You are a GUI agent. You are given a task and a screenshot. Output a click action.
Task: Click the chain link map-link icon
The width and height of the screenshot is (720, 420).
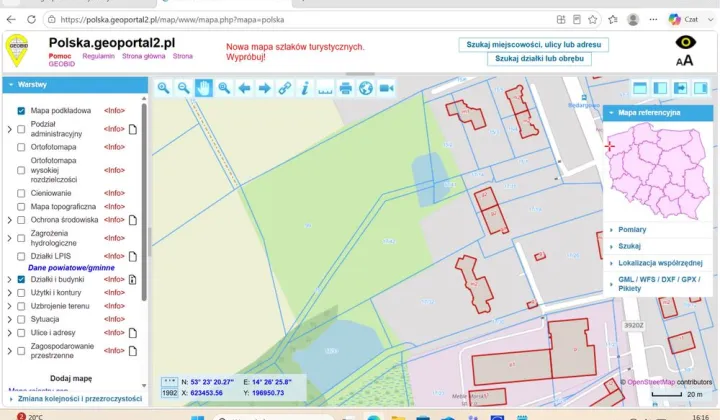pos(285,88)
